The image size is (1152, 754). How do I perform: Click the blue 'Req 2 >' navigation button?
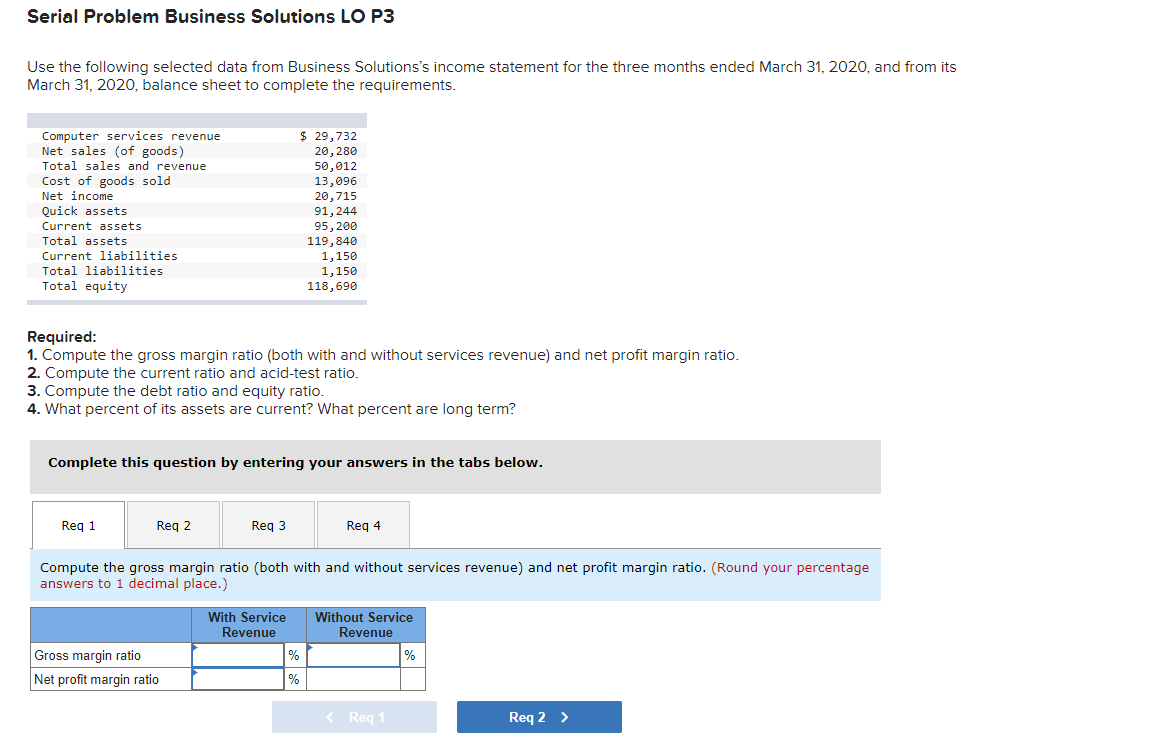coord(539,716)
